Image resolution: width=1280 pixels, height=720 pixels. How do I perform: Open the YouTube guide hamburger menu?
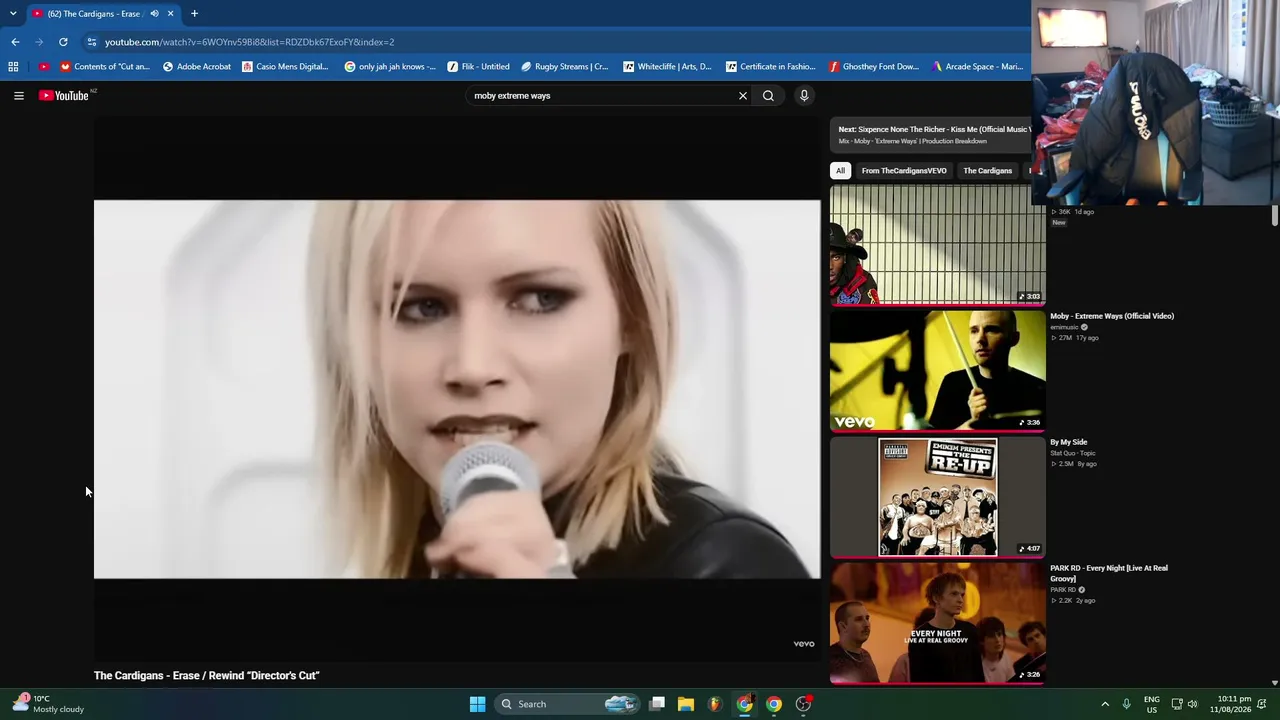point(19,96)
